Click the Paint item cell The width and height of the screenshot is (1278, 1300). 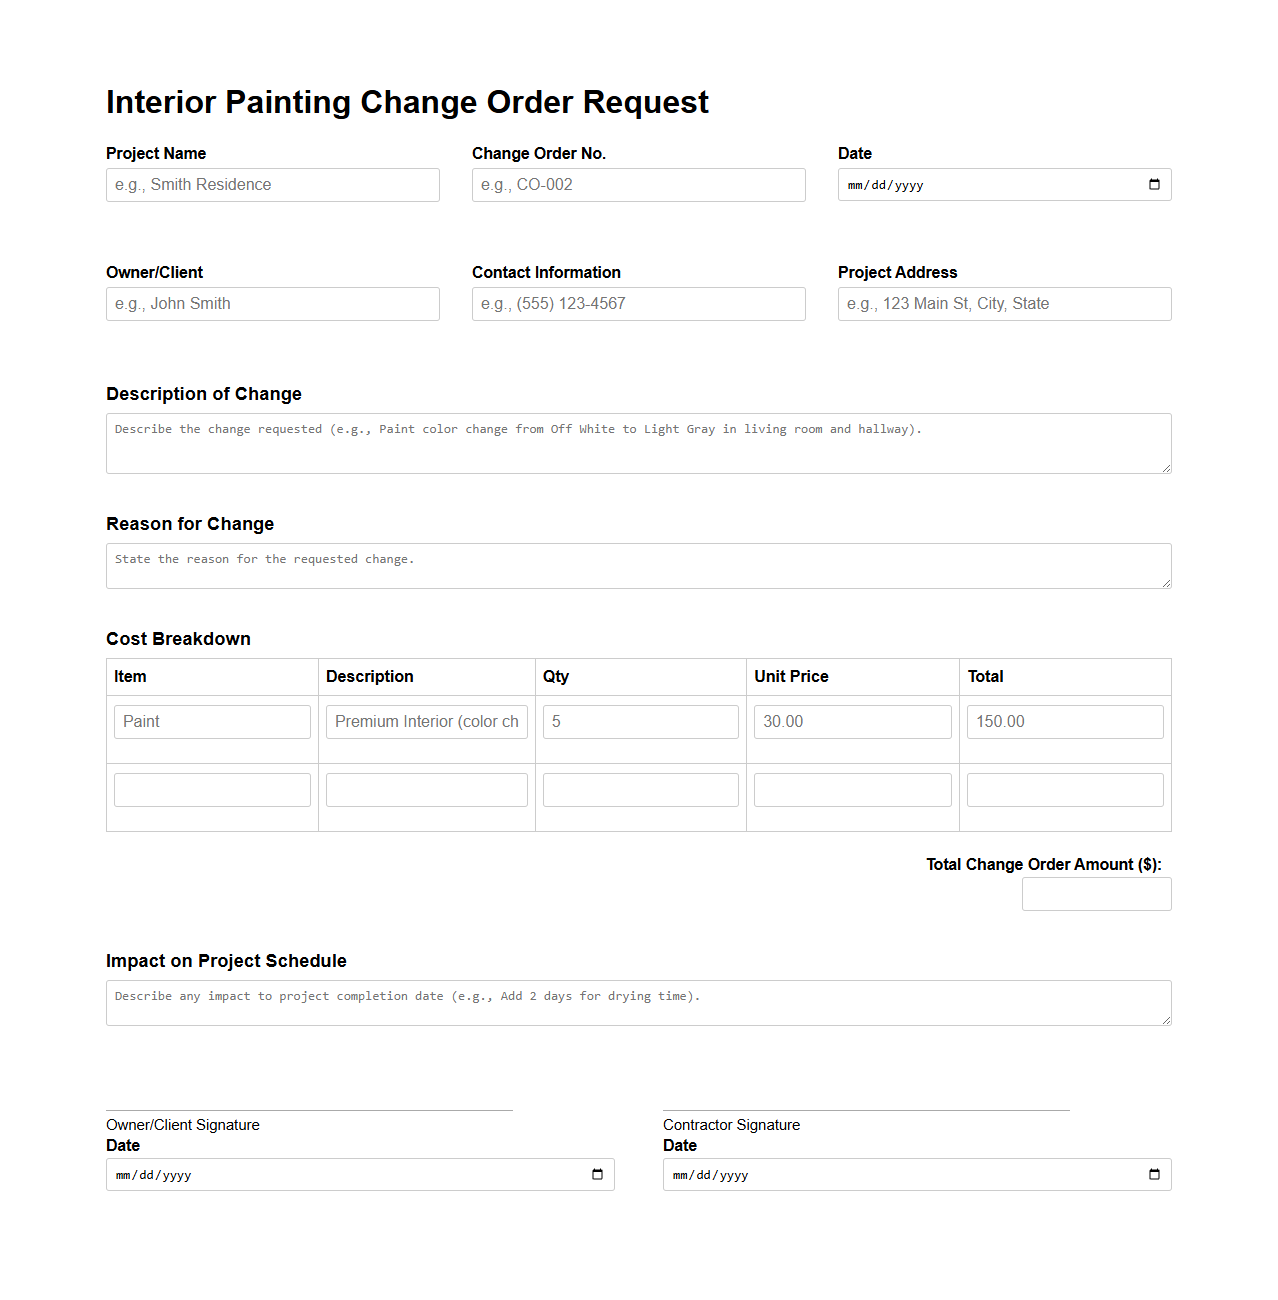tap(211, 721)
